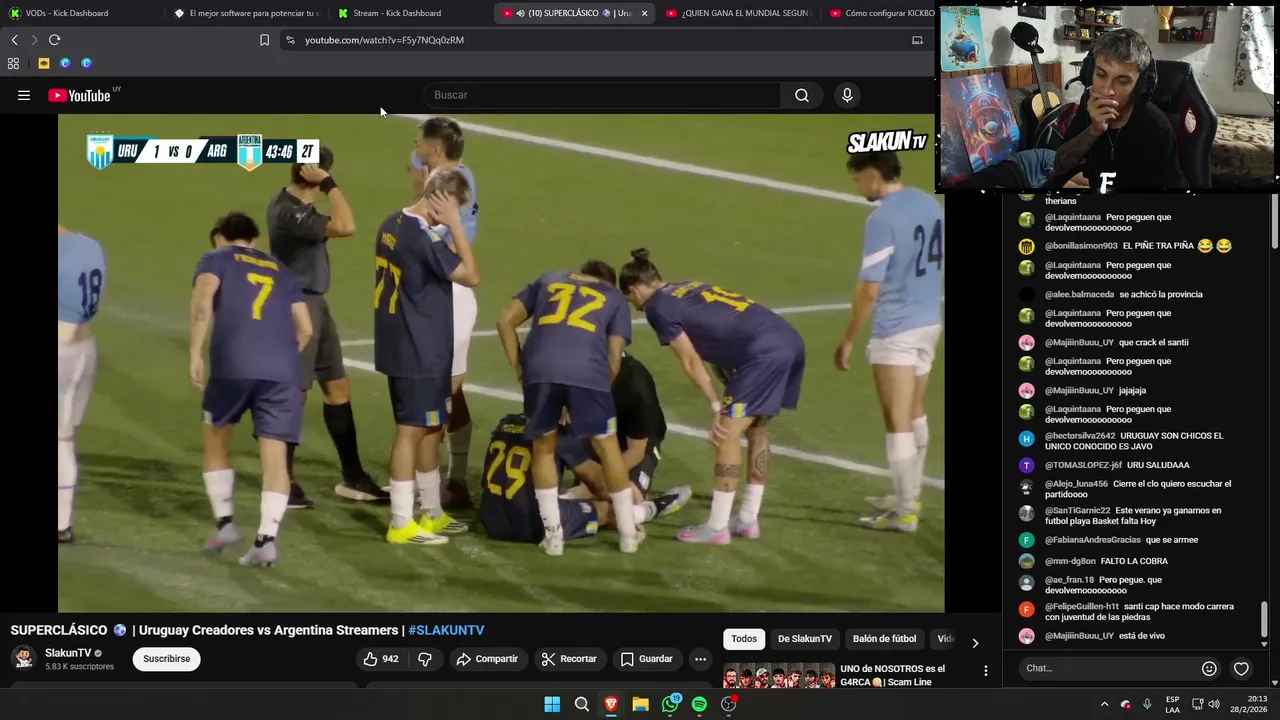
Task: Dislike the video with thumbs down
Action: (x=424, y=659)
